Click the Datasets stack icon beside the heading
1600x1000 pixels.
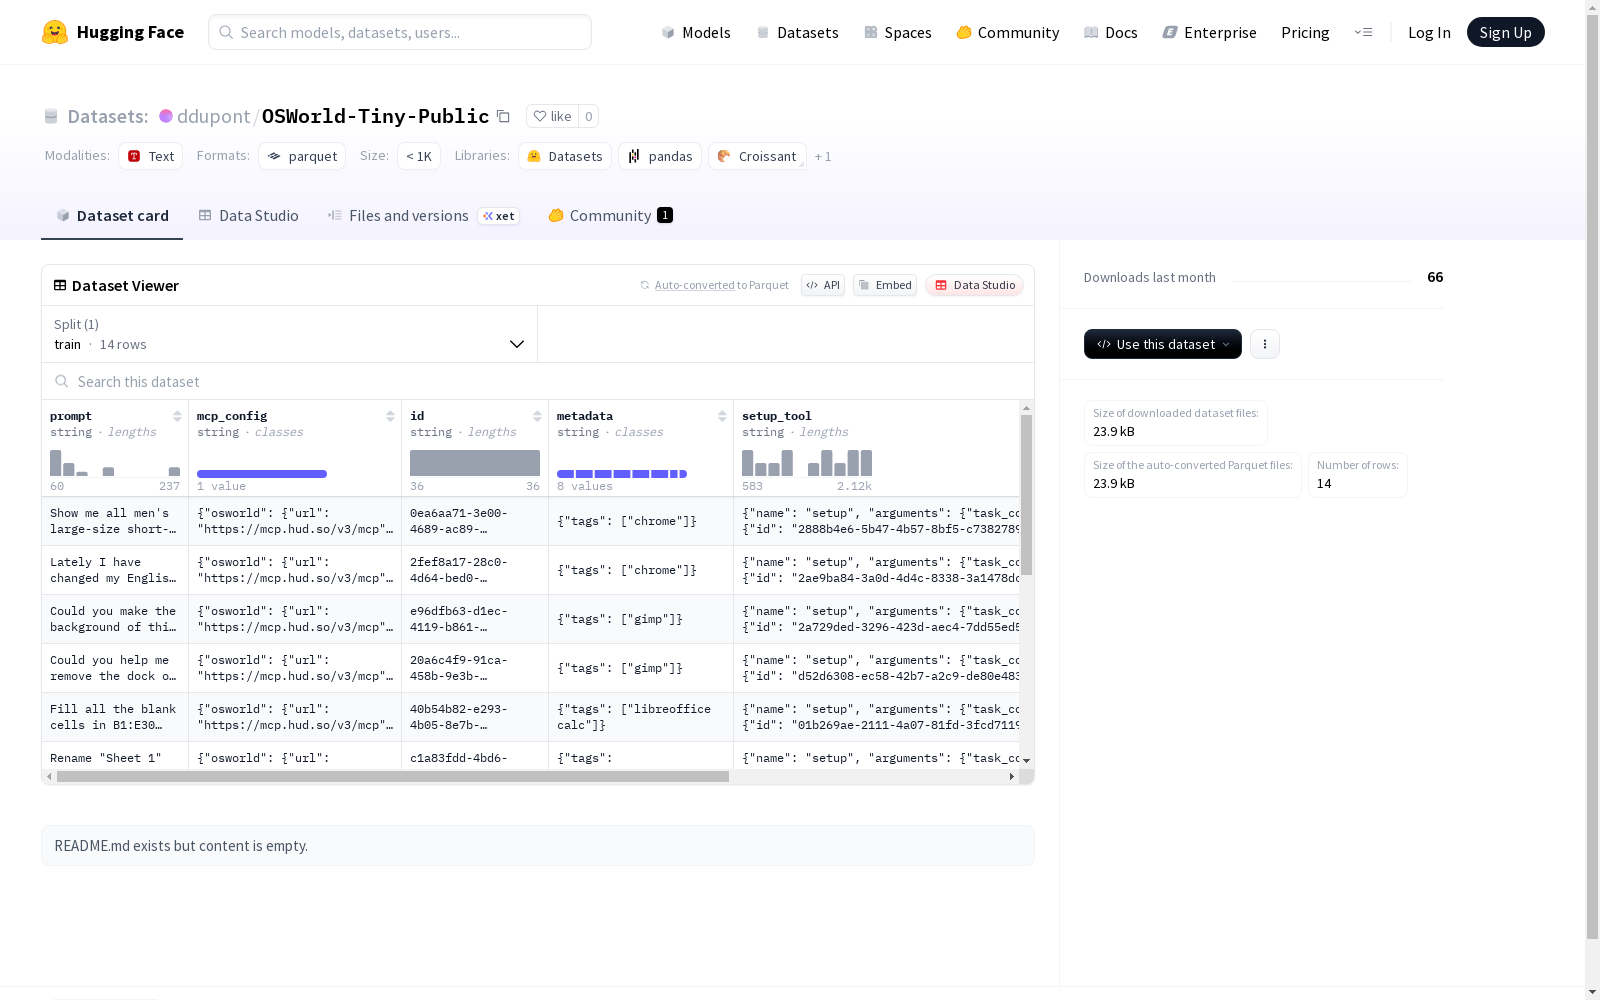[51, 116]
